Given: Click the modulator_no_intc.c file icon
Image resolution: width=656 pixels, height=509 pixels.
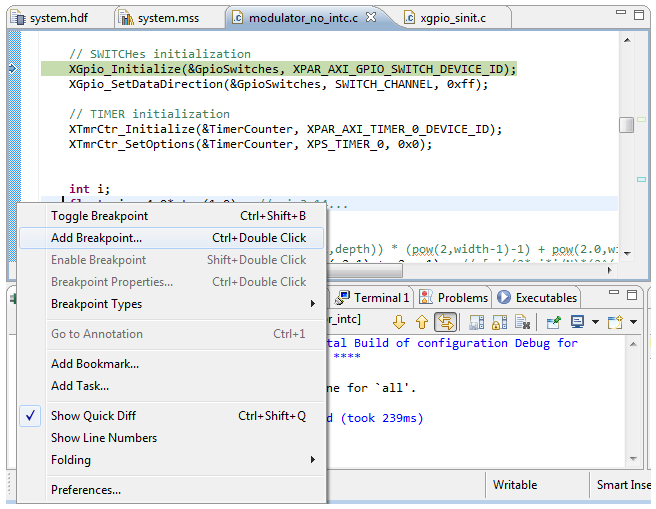Looking at the screenshot, I should (238, 18).
